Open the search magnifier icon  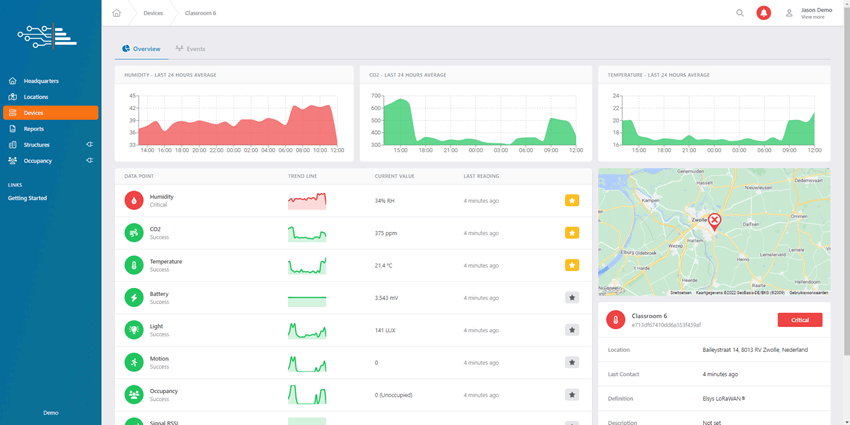point(740,13)
